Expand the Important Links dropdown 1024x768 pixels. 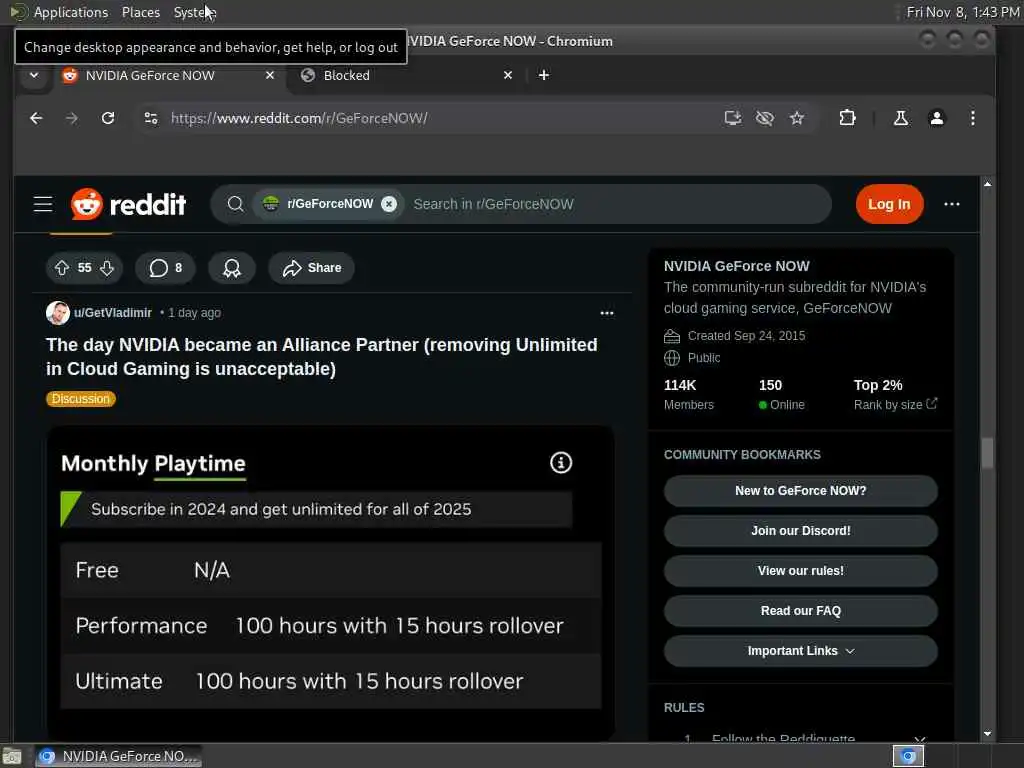coord(801,651)
